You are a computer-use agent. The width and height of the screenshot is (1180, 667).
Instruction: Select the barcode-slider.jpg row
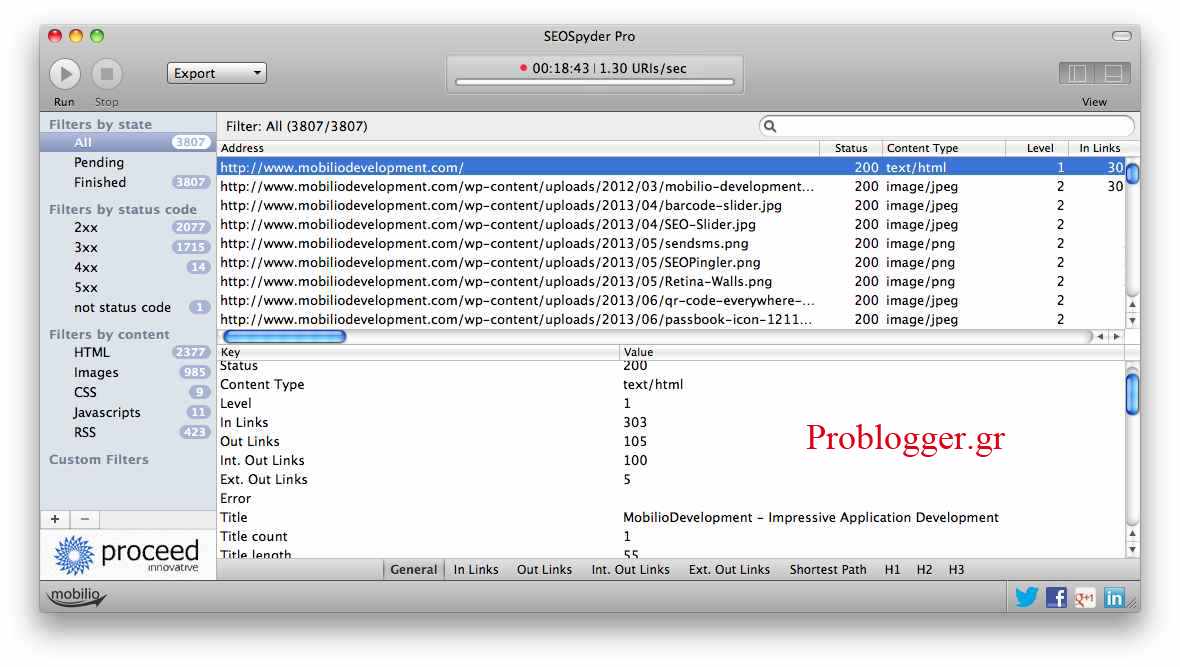click(671, 206)
